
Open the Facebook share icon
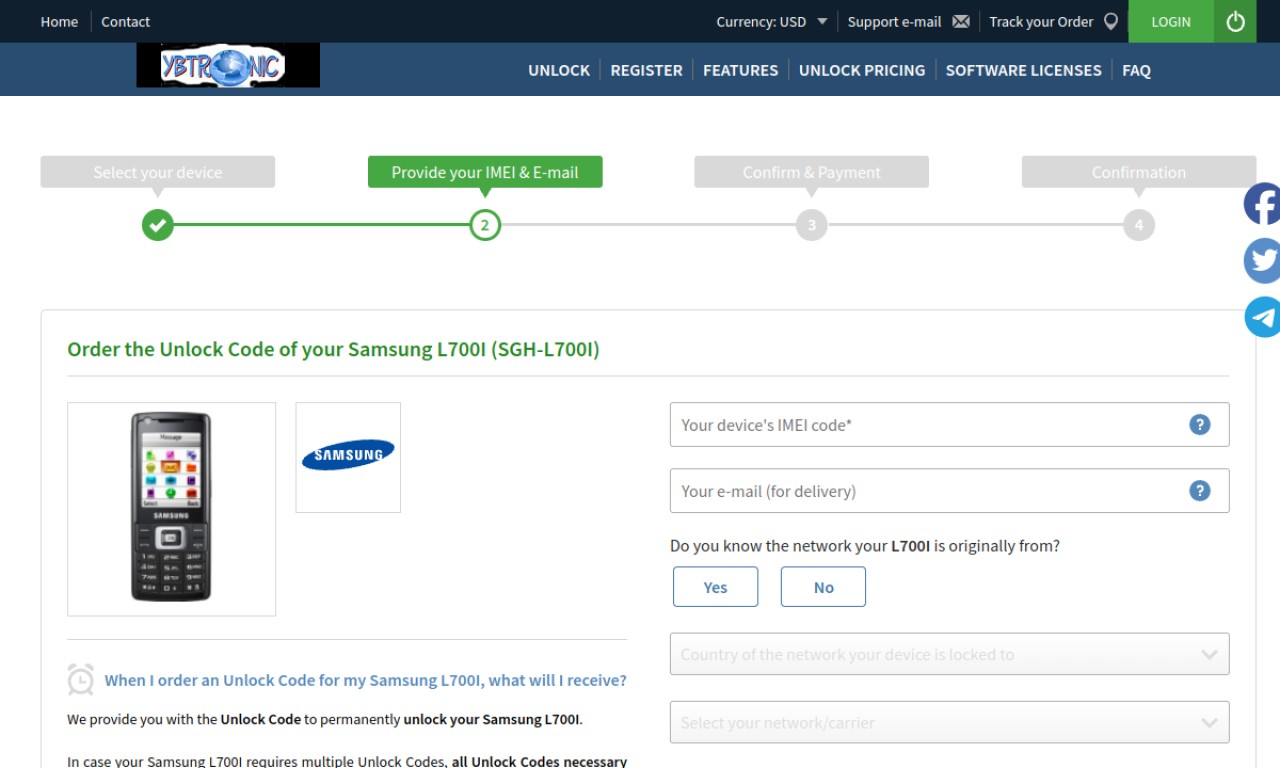click(1262, 204)
